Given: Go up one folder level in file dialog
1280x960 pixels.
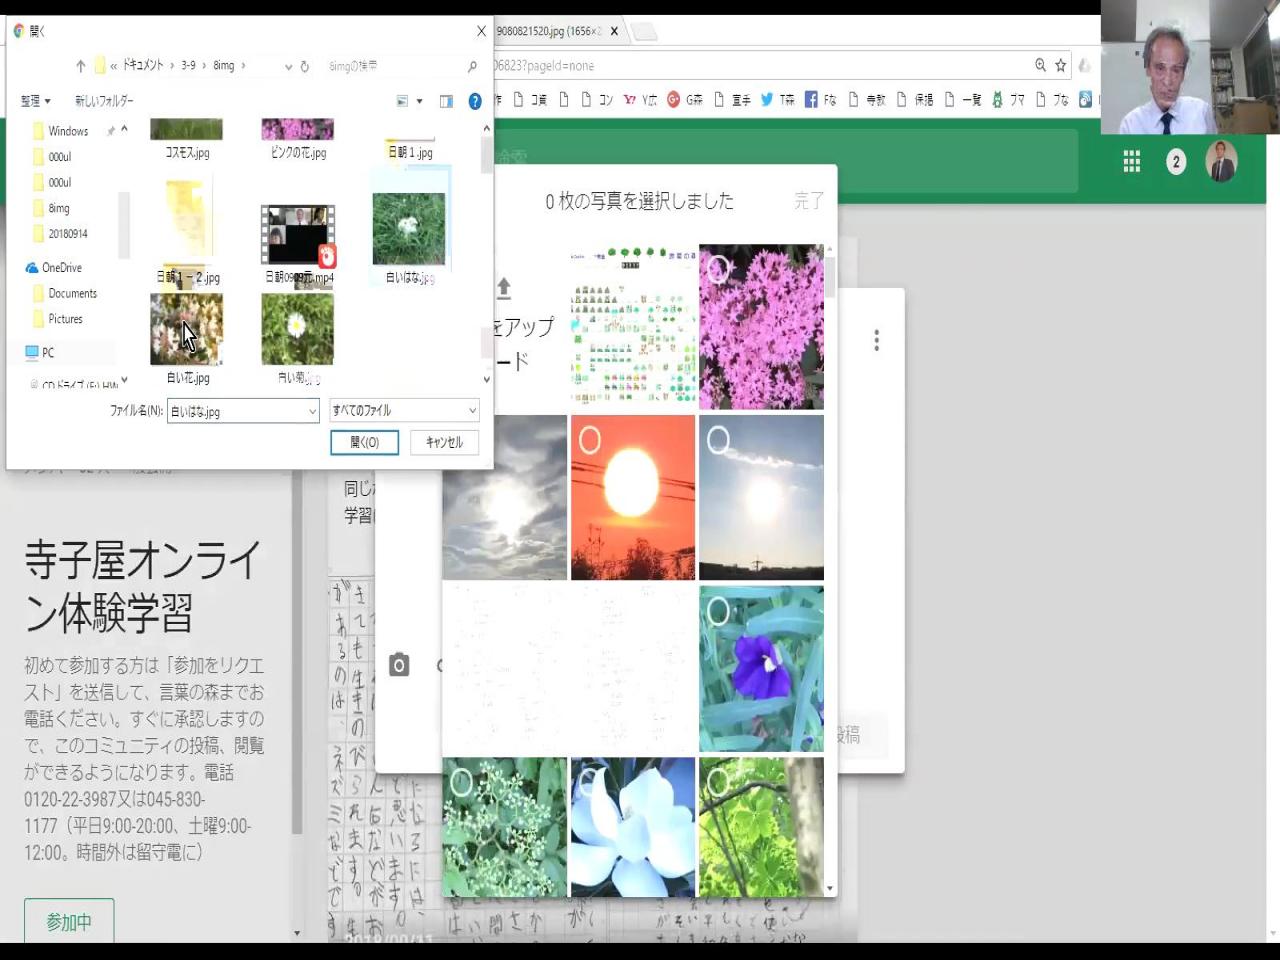Looking at the screenshot, I should [80, 66].
